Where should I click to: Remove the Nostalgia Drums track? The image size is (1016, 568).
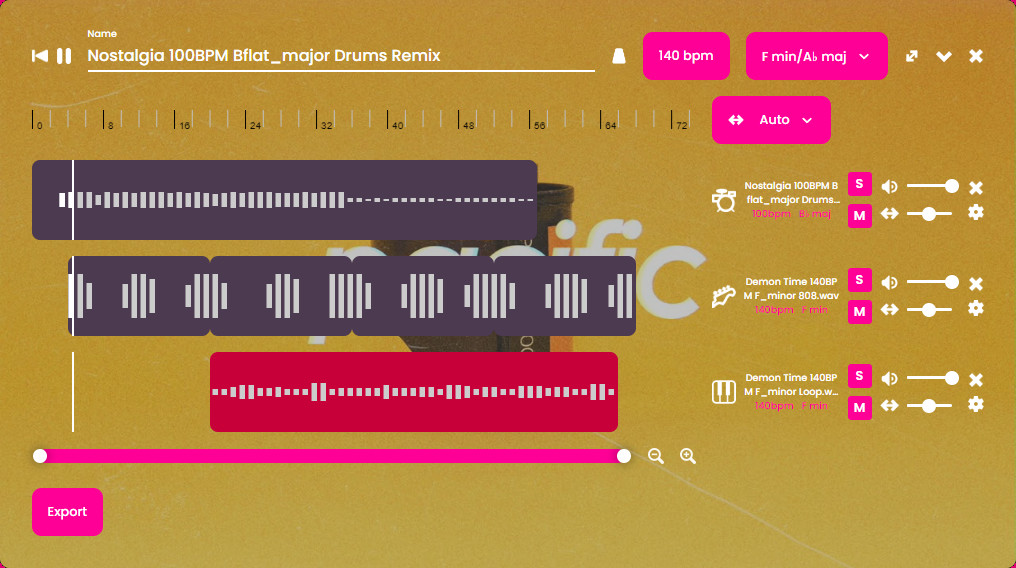(976, 188)
